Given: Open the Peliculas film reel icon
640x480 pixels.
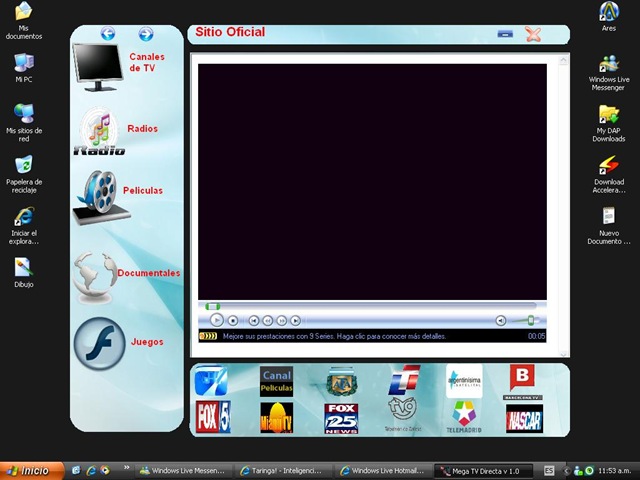Looking at the screenshot, I should pos(101,197).
